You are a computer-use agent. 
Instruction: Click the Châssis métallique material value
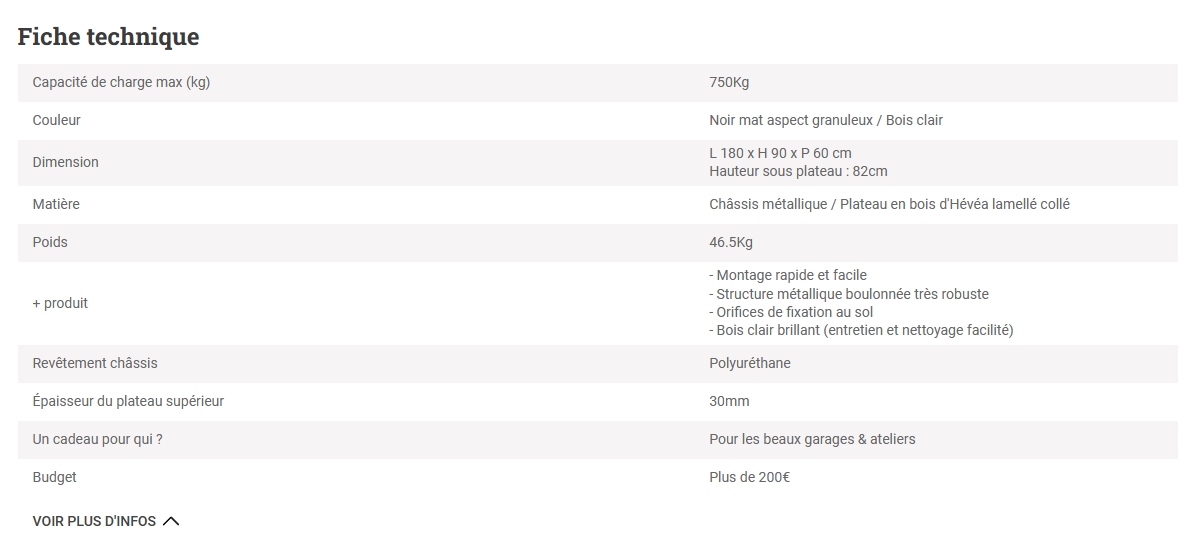coord(889,204)
